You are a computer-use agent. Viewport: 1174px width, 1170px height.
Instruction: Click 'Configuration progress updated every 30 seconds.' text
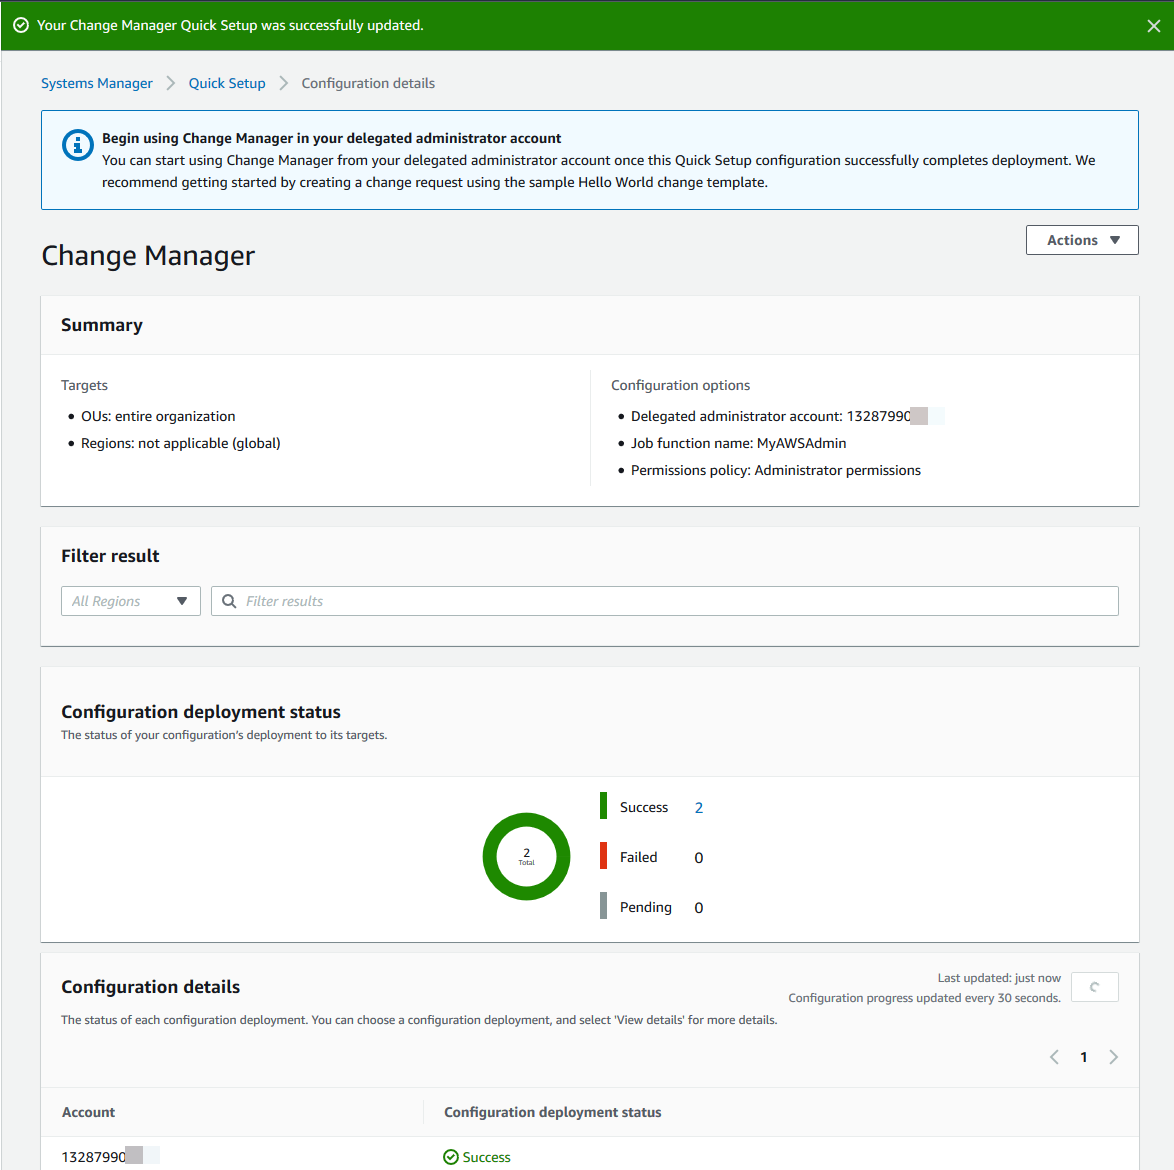click(925, 998)
